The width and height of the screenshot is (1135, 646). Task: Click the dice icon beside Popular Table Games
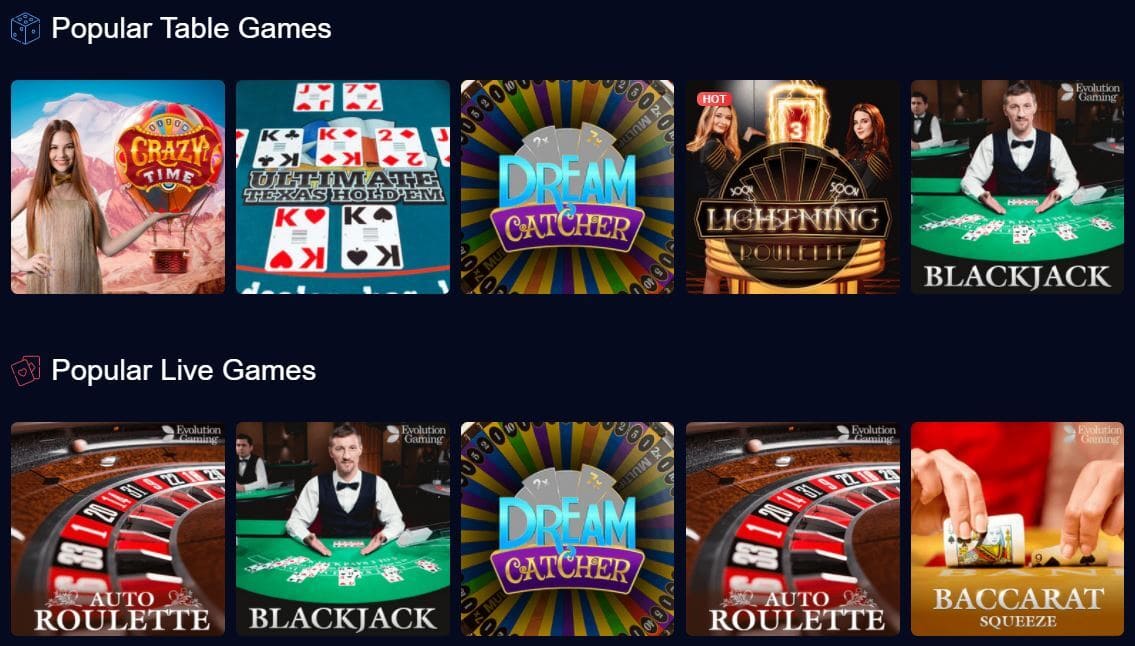point(25,28)
